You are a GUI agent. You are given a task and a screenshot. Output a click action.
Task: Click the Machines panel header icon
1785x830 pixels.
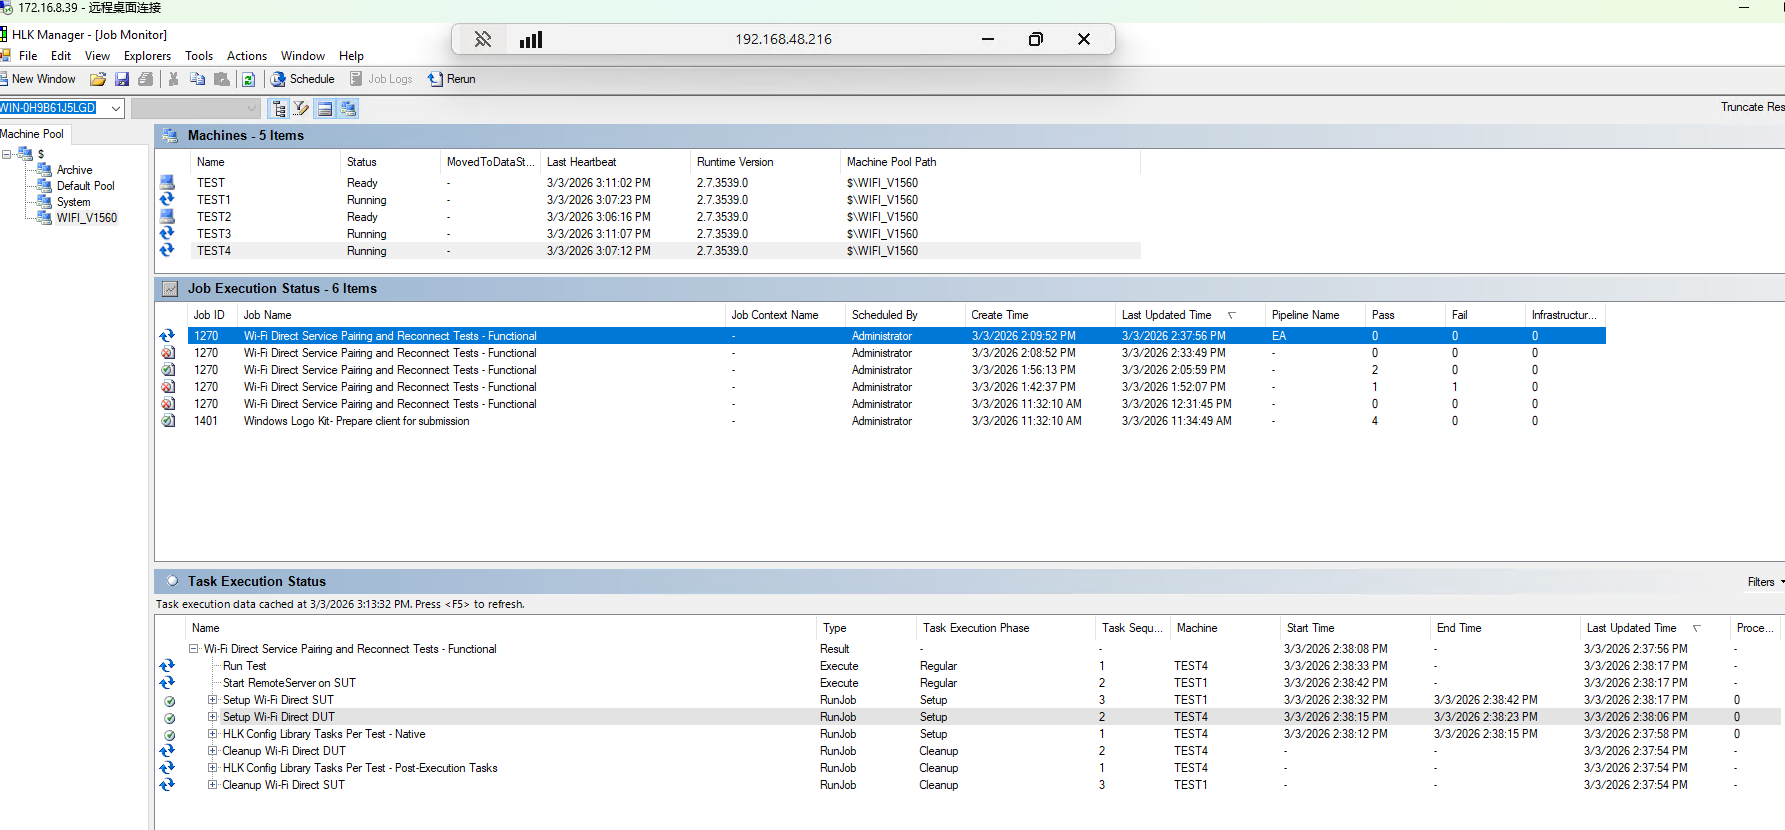(x=170, y=136)
